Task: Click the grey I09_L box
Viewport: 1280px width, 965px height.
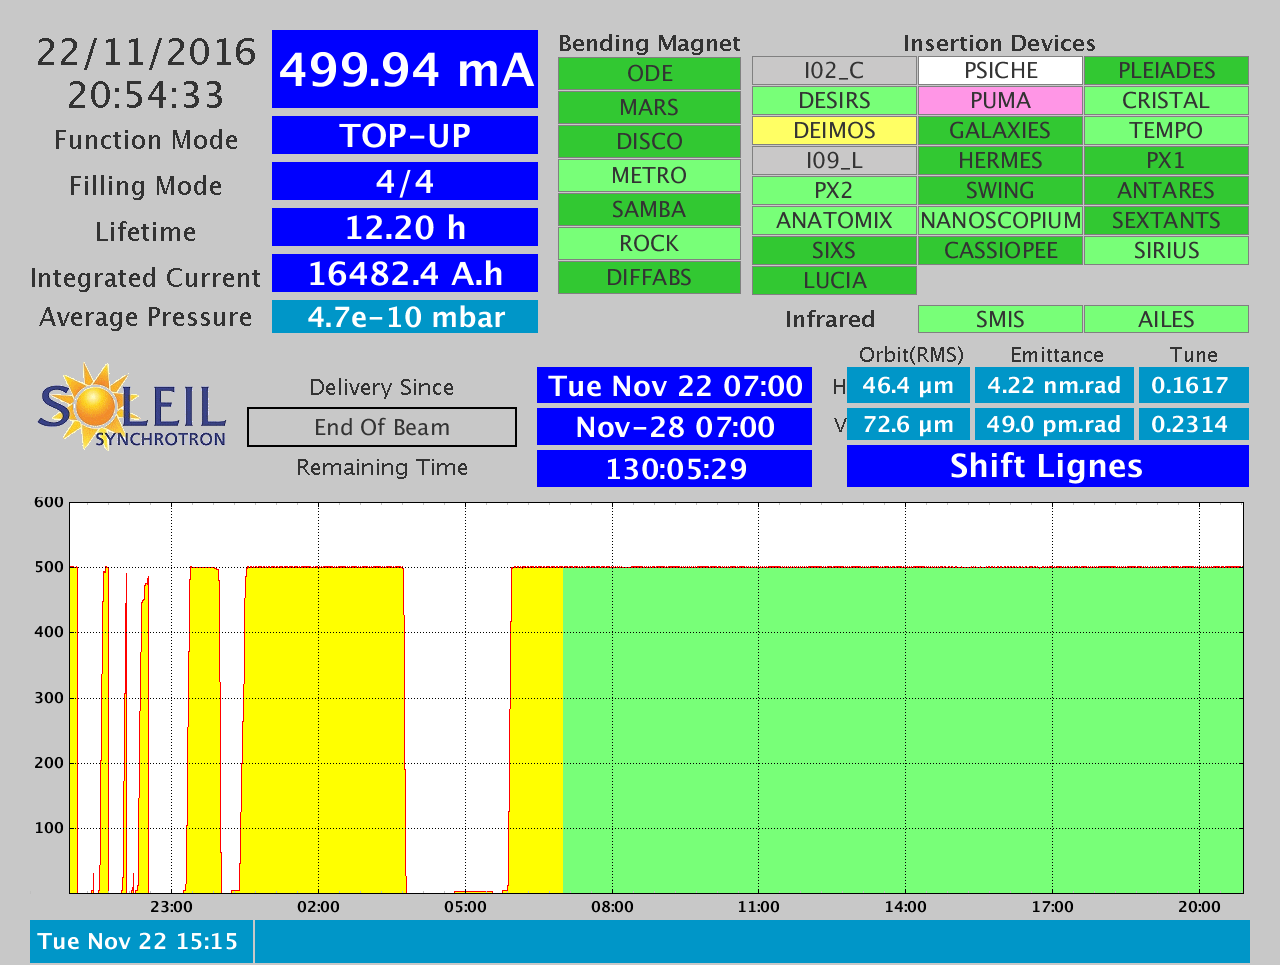Action: coord(834,161)
